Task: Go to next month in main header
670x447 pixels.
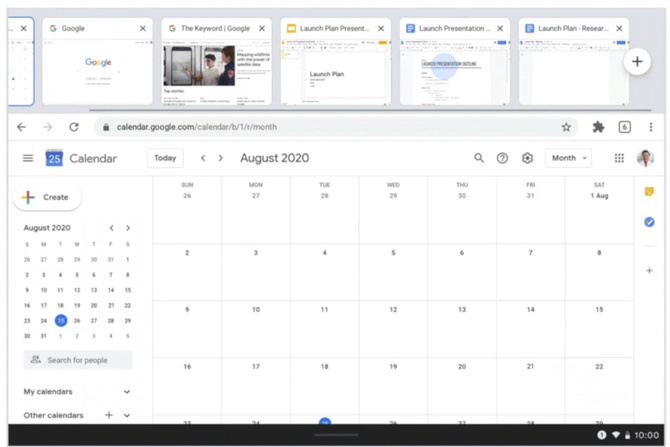Action: (x=220, y=158)
